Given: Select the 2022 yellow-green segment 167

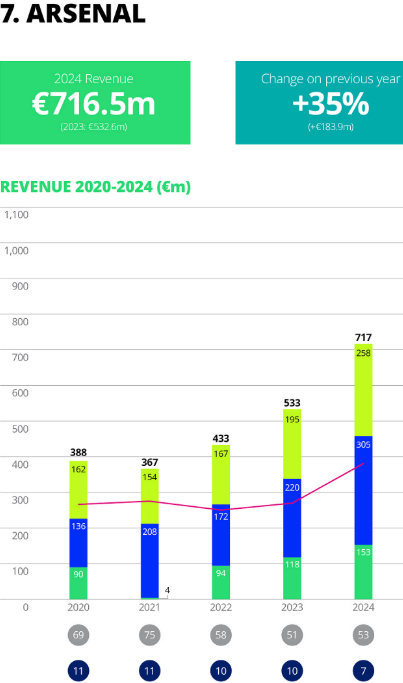Looking at the screenshot, I should coord(221,475).
